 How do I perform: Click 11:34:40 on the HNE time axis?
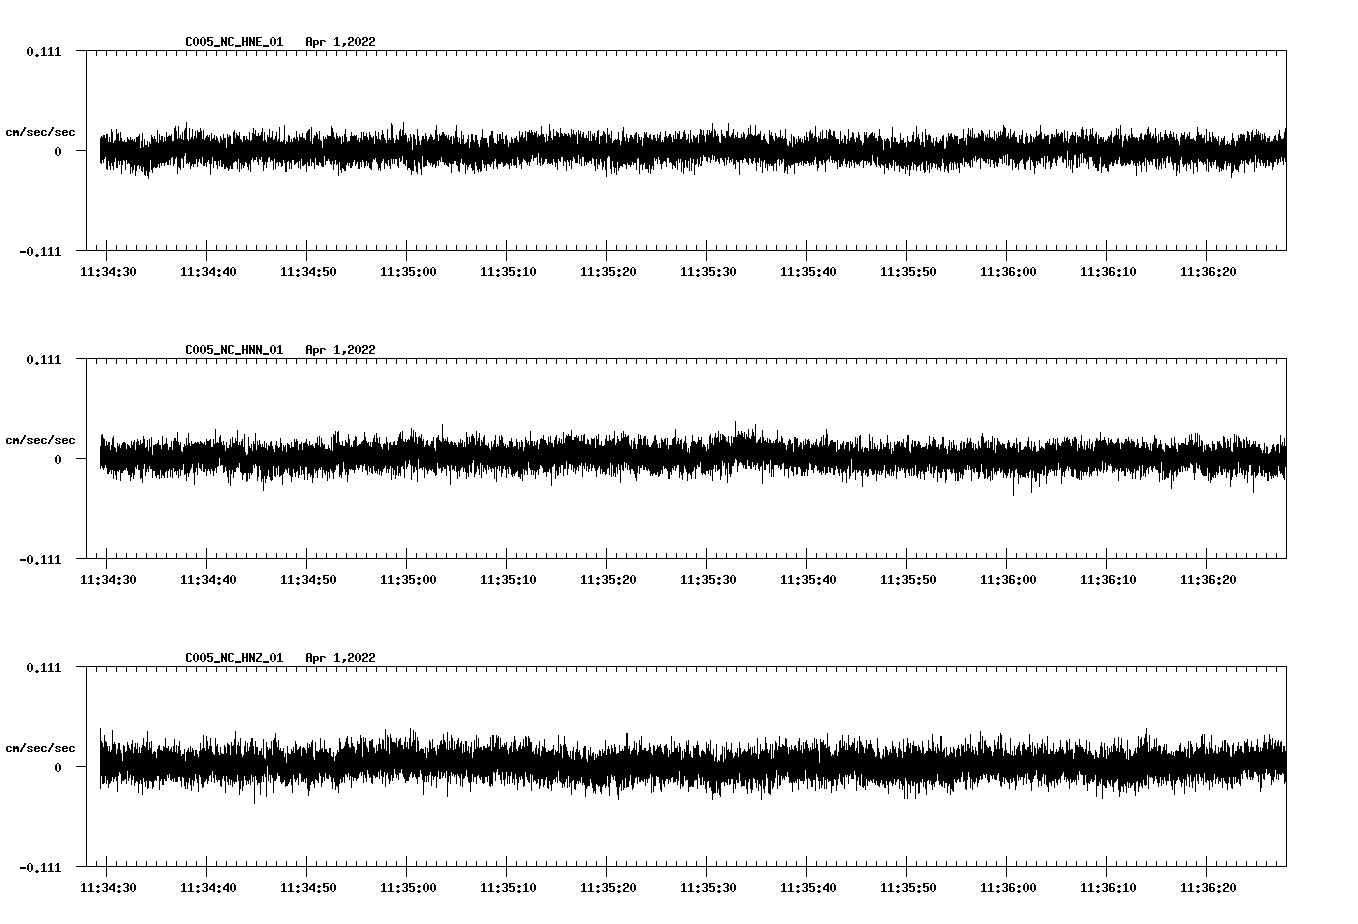(x=208, y=272)
